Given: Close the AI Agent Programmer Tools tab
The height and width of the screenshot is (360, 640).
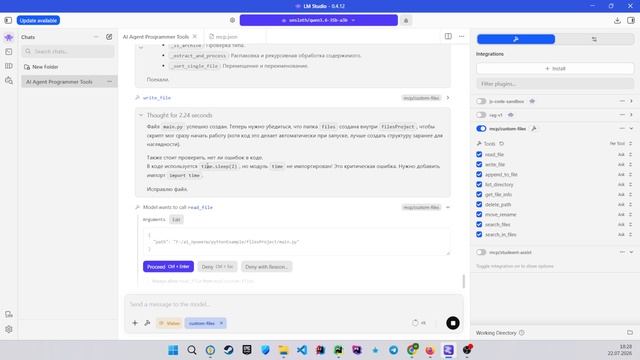Looking at the screenshot, I should (195, 36).
